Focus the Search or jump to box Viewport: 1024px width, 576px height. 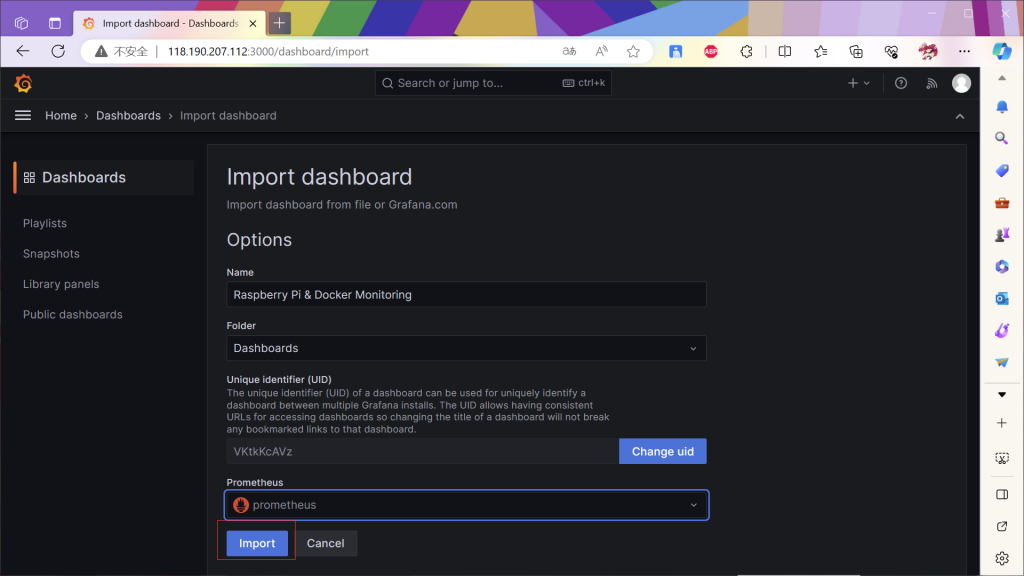pos(493,83)
